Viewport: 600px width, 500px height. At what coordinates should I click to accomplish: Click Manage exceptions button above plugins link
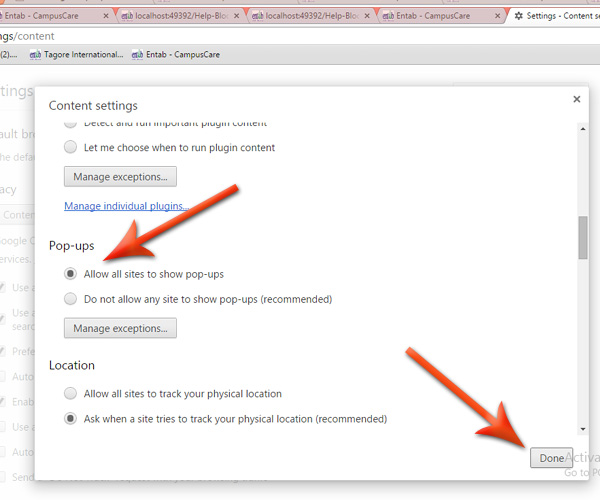pyautogui.click(x=120, y=177)
